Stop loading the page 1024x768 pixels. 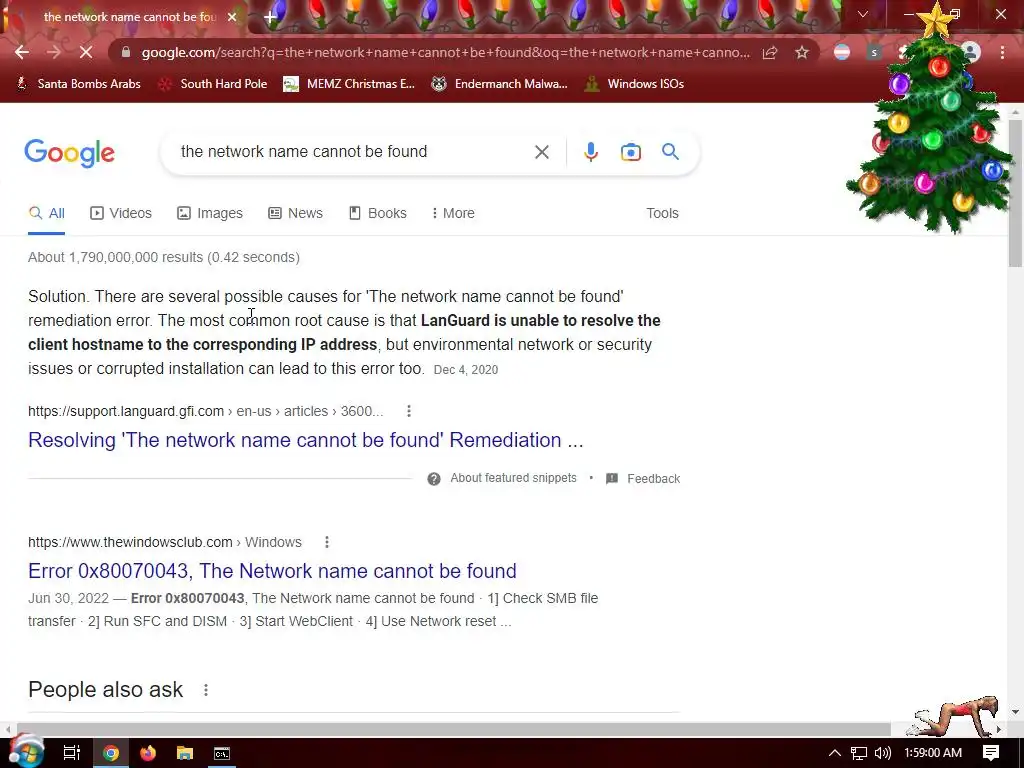point(86,52)
